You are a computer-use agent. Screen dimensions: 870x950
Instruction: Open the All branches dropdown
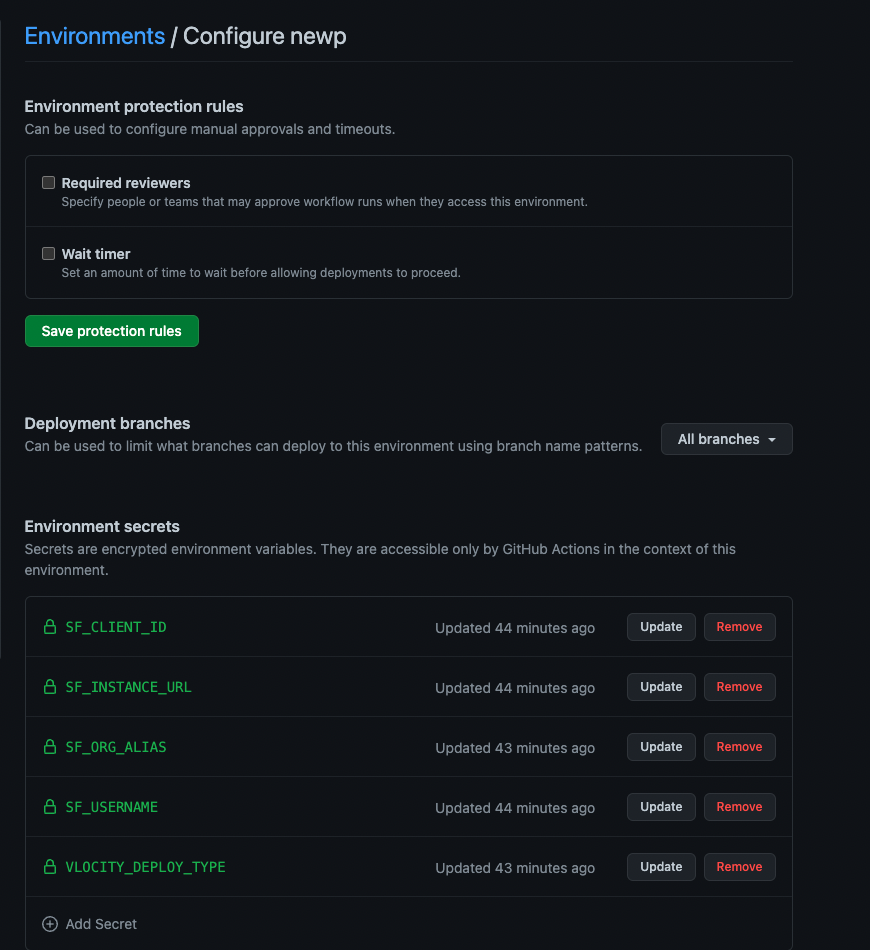[726, 439]
